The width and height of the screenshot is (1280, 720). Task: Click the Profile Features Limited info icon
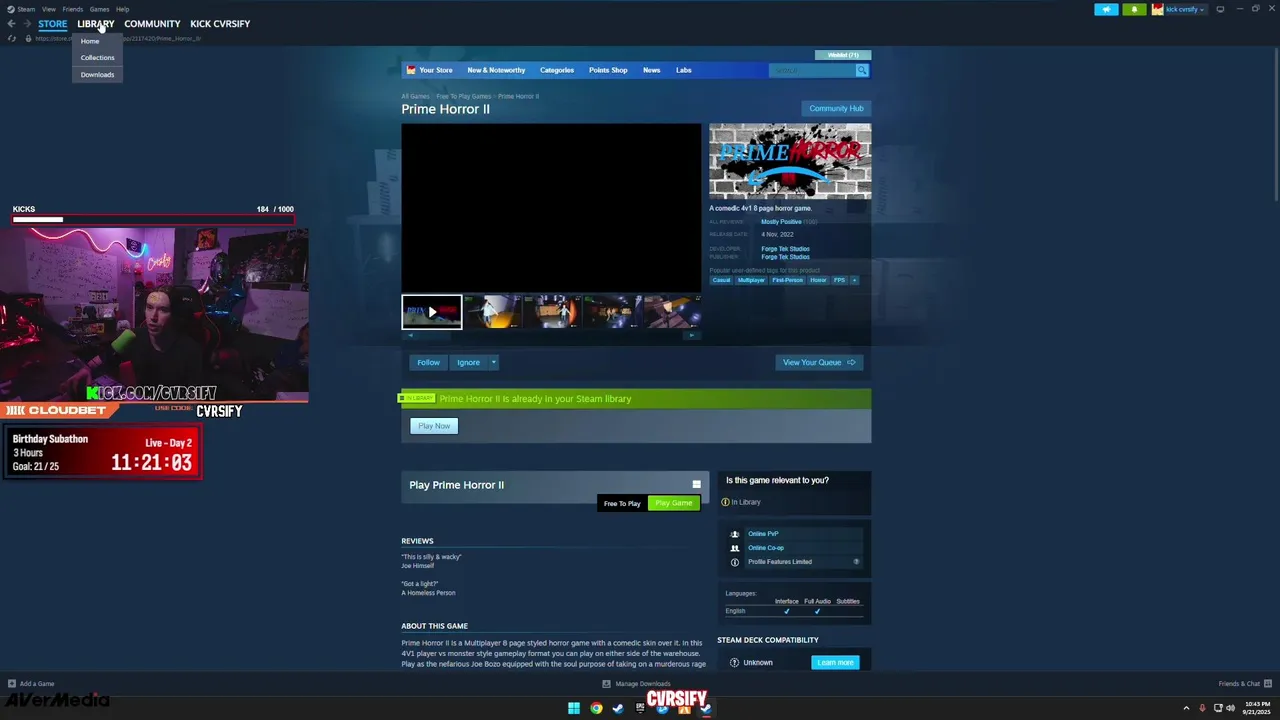click(x=735, y=562)
